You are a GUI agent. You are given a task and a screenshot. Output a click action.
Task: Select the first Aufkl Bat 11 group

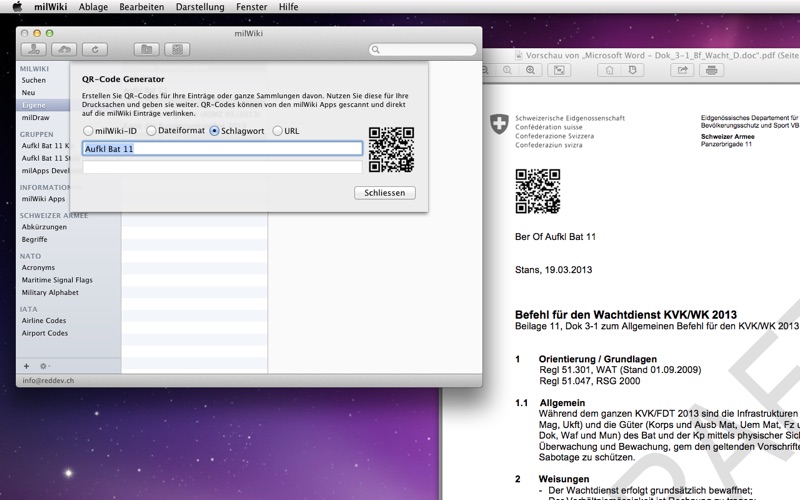[x=45, y=145]
